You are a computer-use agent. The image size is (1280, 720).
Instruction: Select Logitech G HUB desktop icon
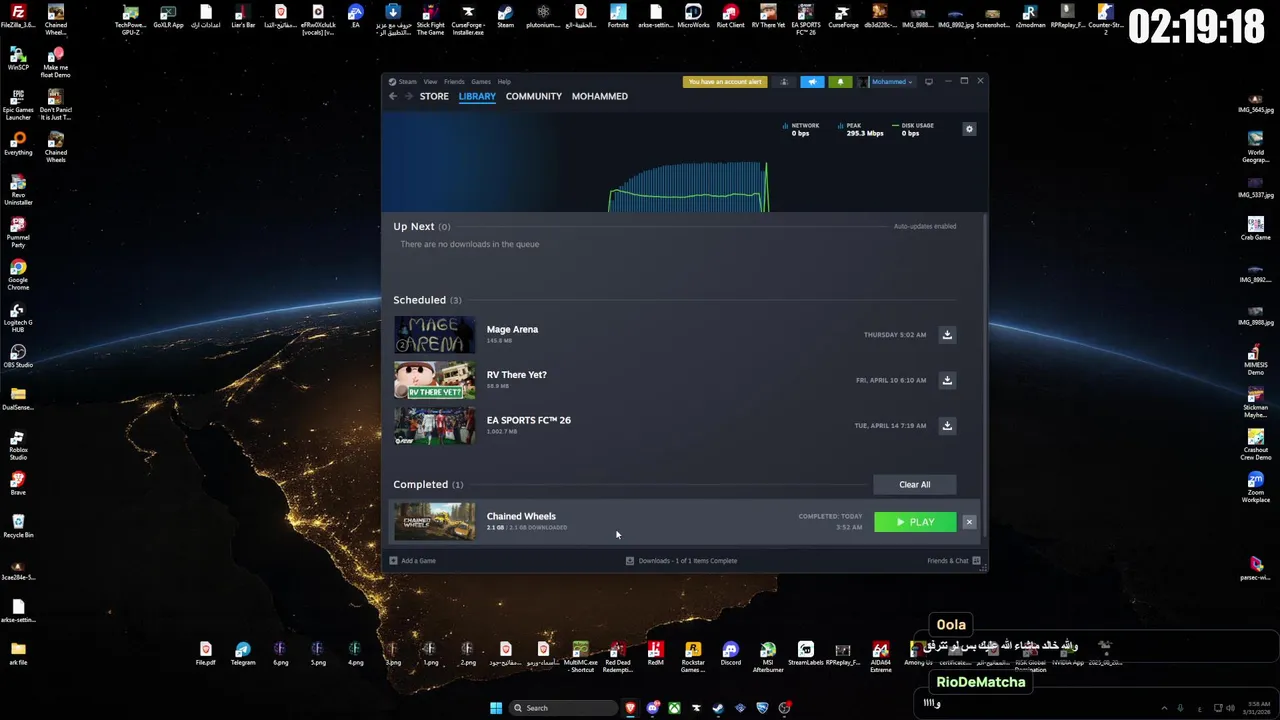(x=18, y=318)
